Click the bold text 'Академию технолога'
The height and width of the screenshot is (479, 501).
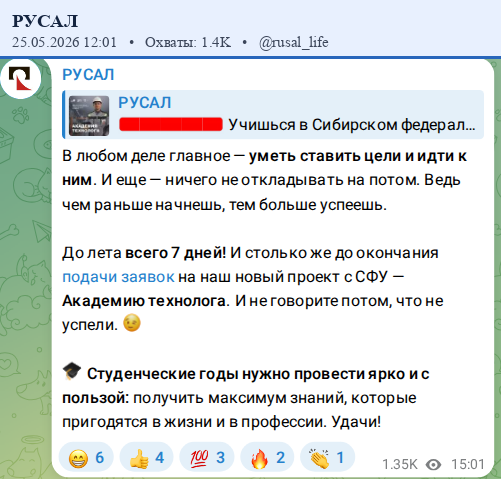click(x=144, y=301)
